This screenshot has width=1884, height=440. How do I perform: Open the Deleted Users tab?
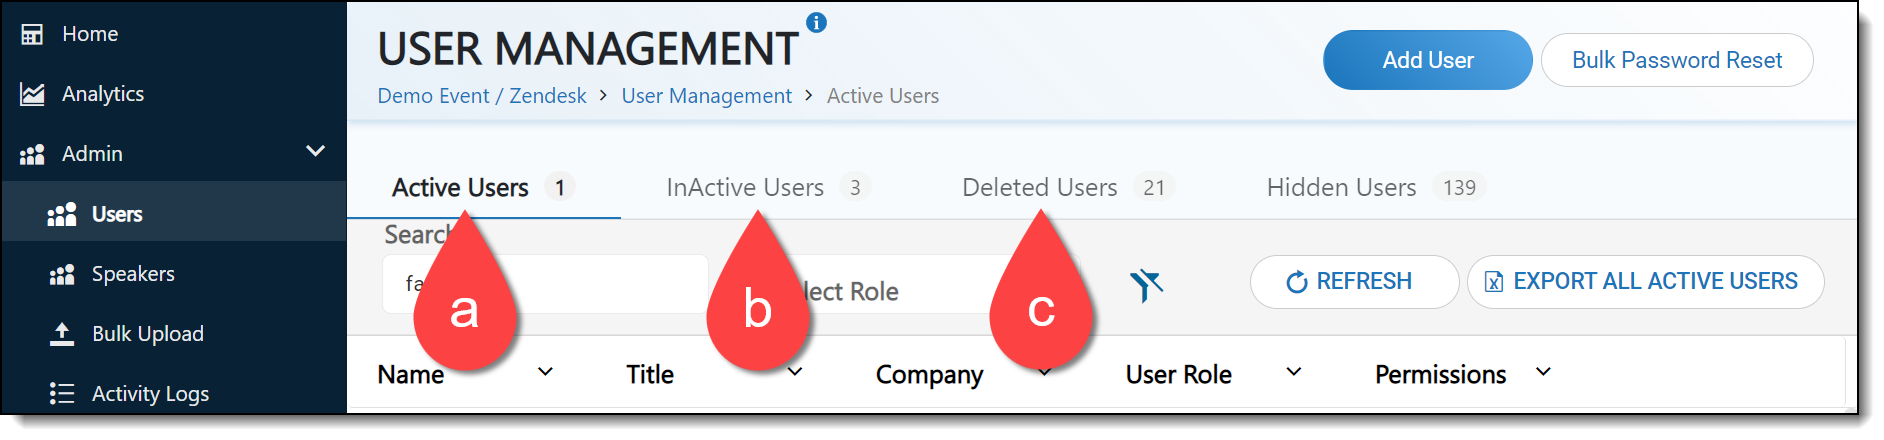tap(1040, 187)
